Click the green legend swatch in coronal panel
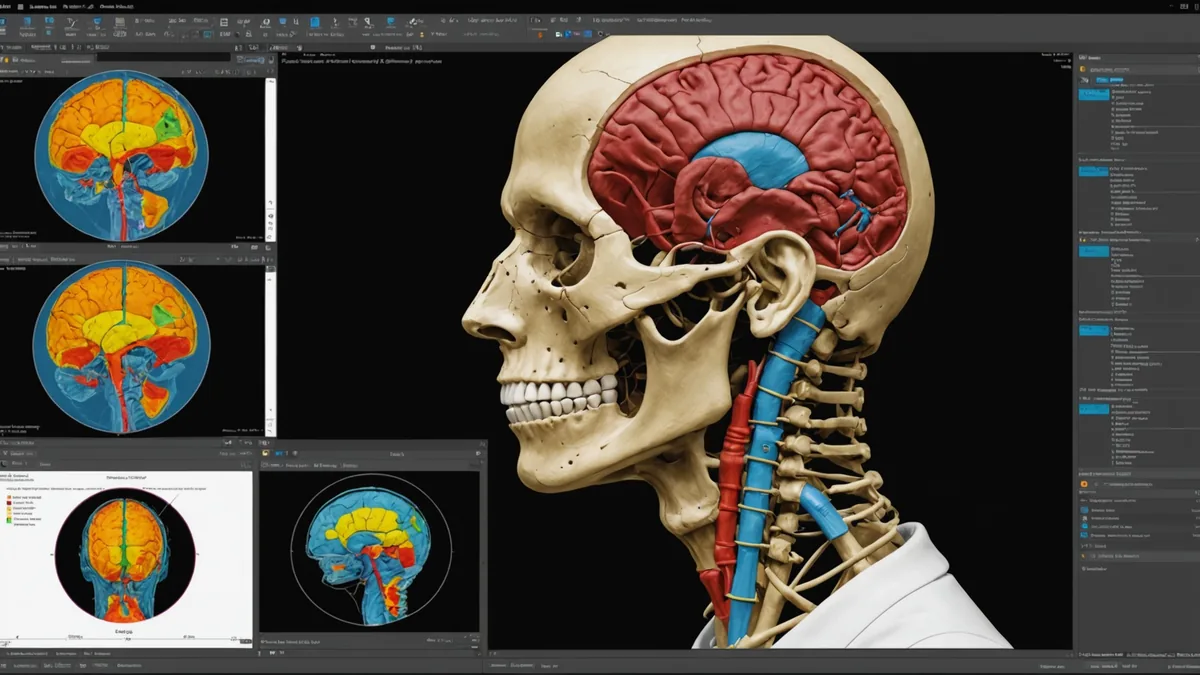Viewport: 1200px width, 675px height. pyautogui.click(x=8, y=520)
